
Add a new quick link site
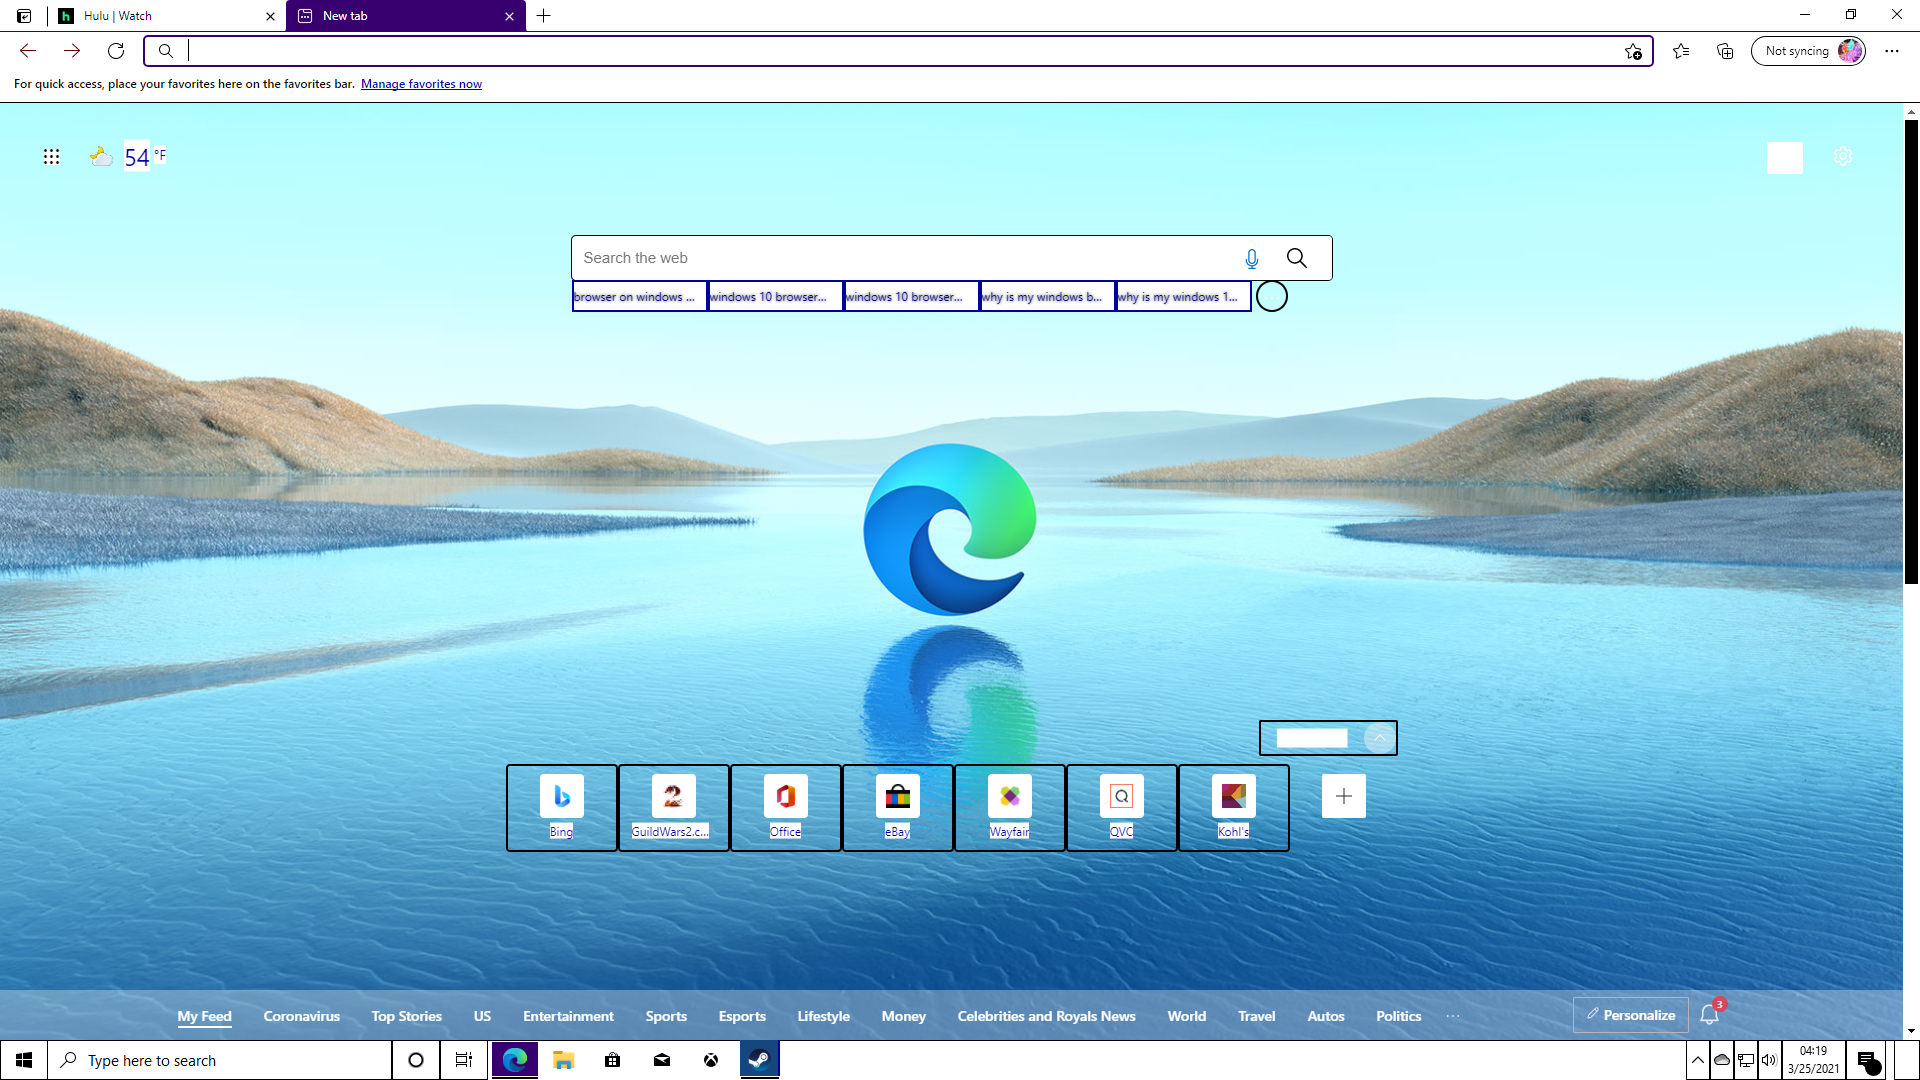pyautogui.click(x=1344, y=796)
